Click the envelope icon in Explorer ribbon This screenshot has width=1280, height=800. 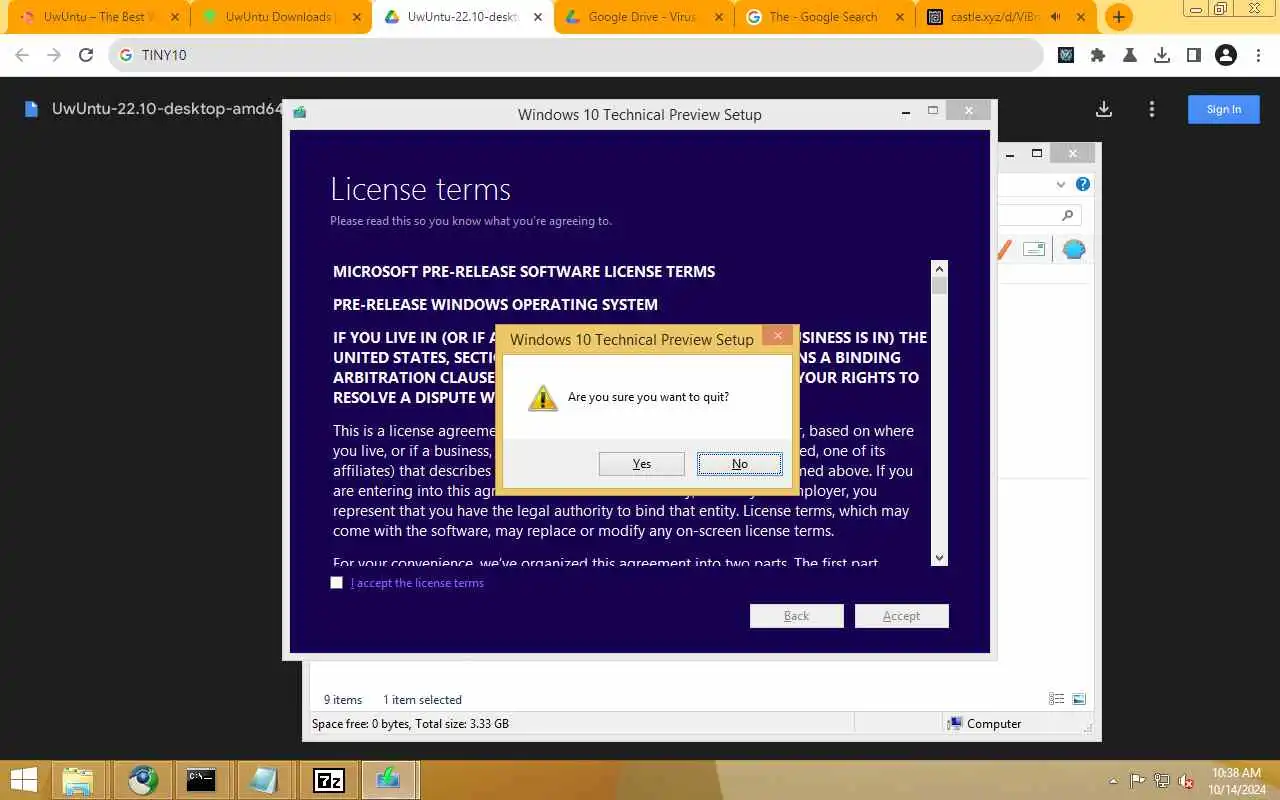click(x=1034, y=249)
